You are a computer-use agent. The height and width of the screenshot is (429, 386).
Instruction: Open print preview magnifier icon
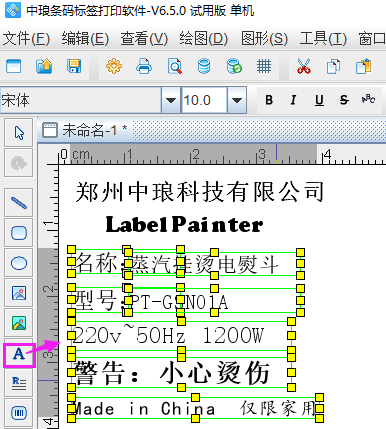pos(174,66)
